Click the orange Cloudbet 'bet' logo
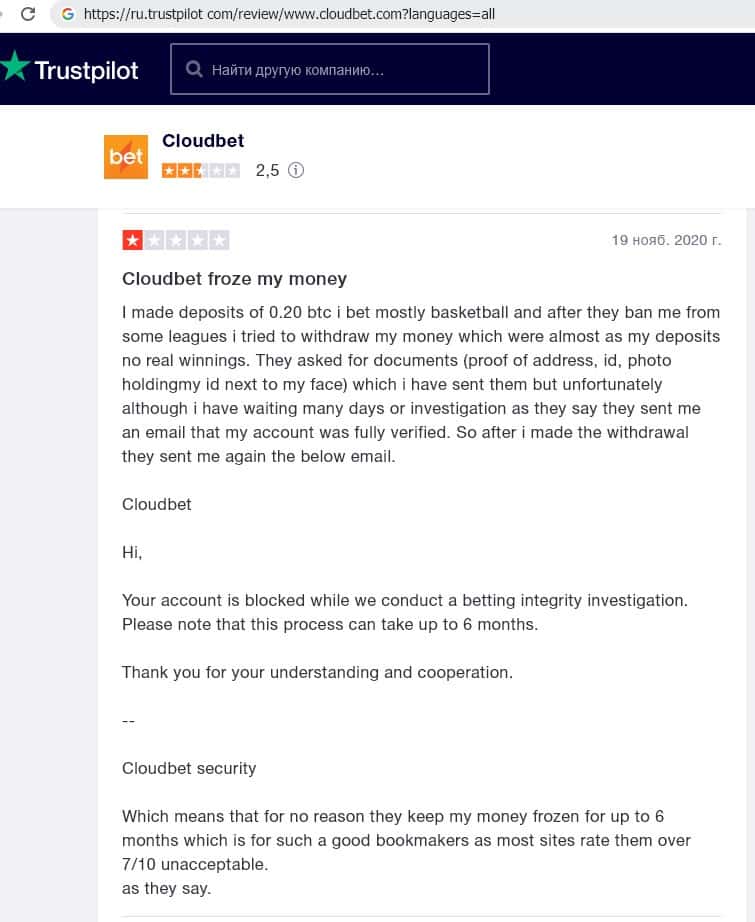Screen dimensions: 755x922 tap(126, 157)
